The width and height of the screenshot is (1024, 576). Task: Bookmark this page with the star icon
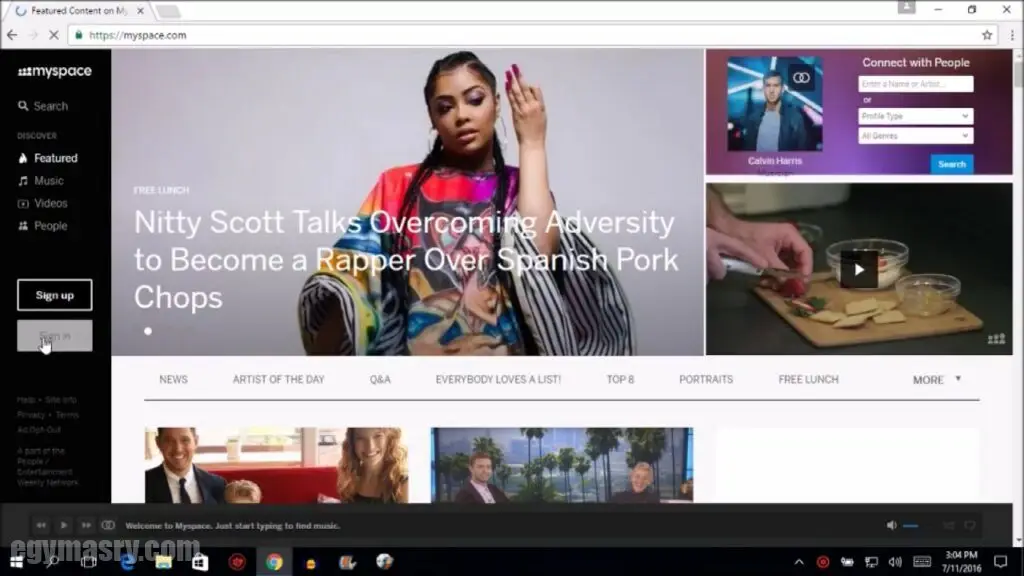click(987, 35)
